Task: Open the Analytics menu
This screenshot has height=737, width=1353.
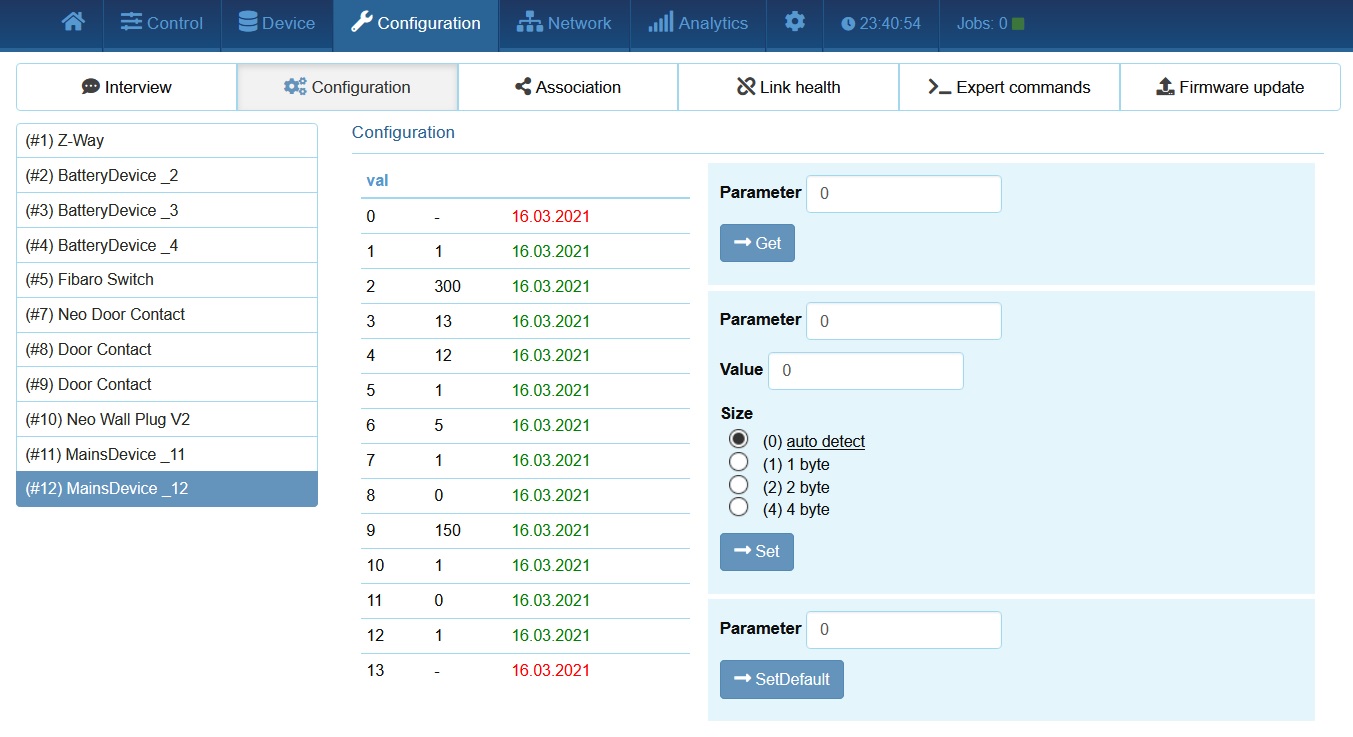Action: (698, 23)
